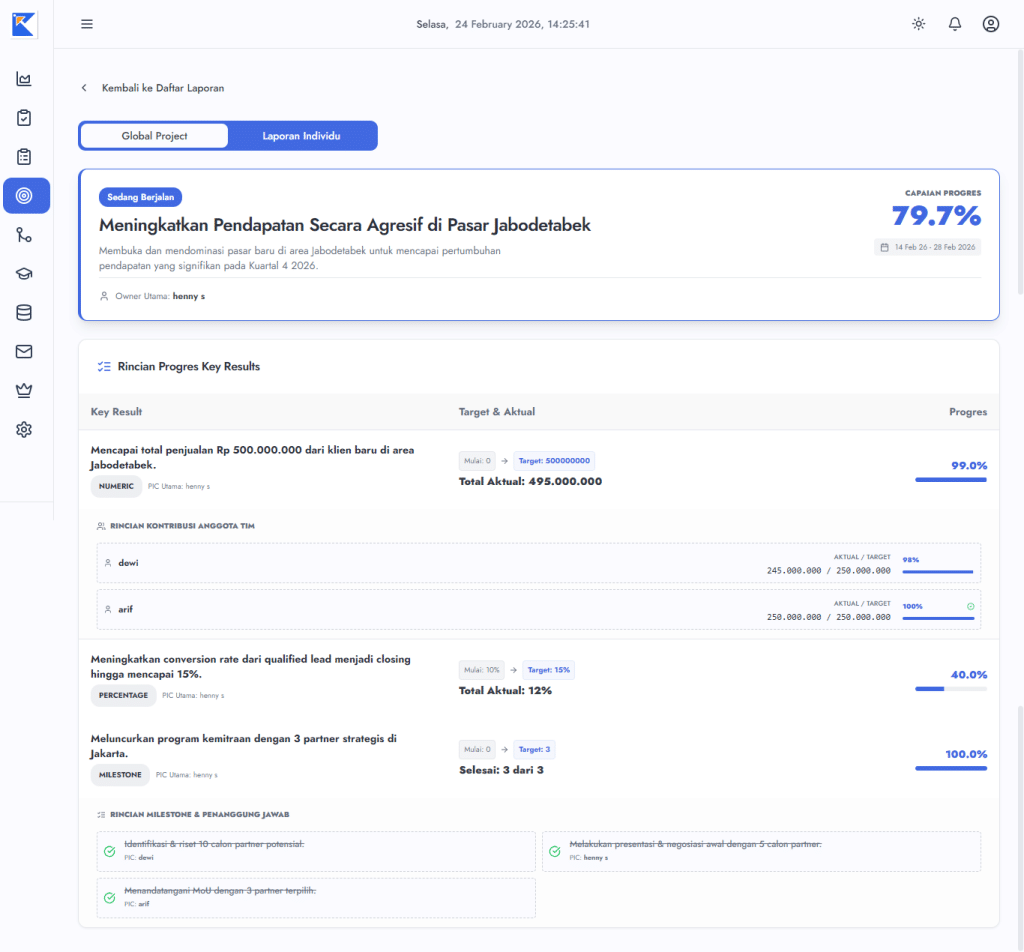Open the settings gear sidebar icon

pyautogui.click(x=24, y=430)
